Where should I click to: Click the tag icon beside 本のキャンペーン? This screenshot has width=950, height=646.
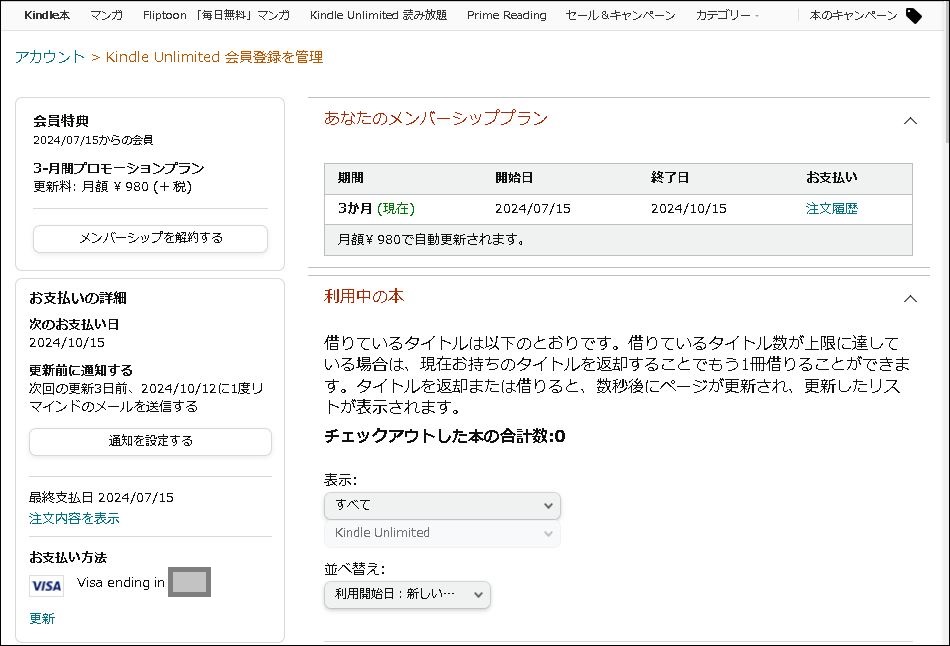coord(913,16)
